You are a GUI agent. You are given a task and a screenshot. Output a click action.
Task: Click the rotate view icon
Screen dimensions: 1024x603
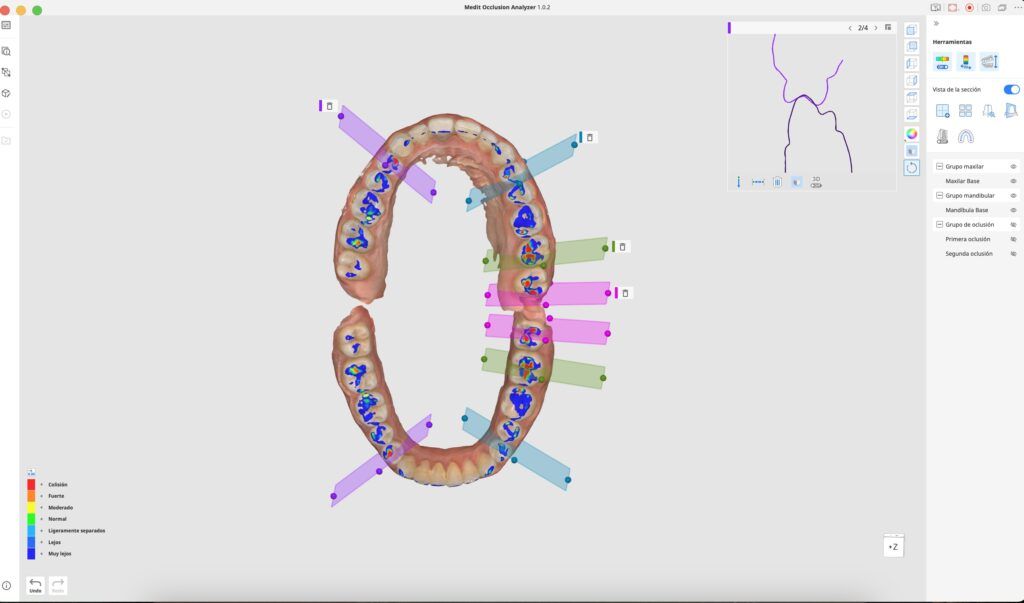[912, 168]
